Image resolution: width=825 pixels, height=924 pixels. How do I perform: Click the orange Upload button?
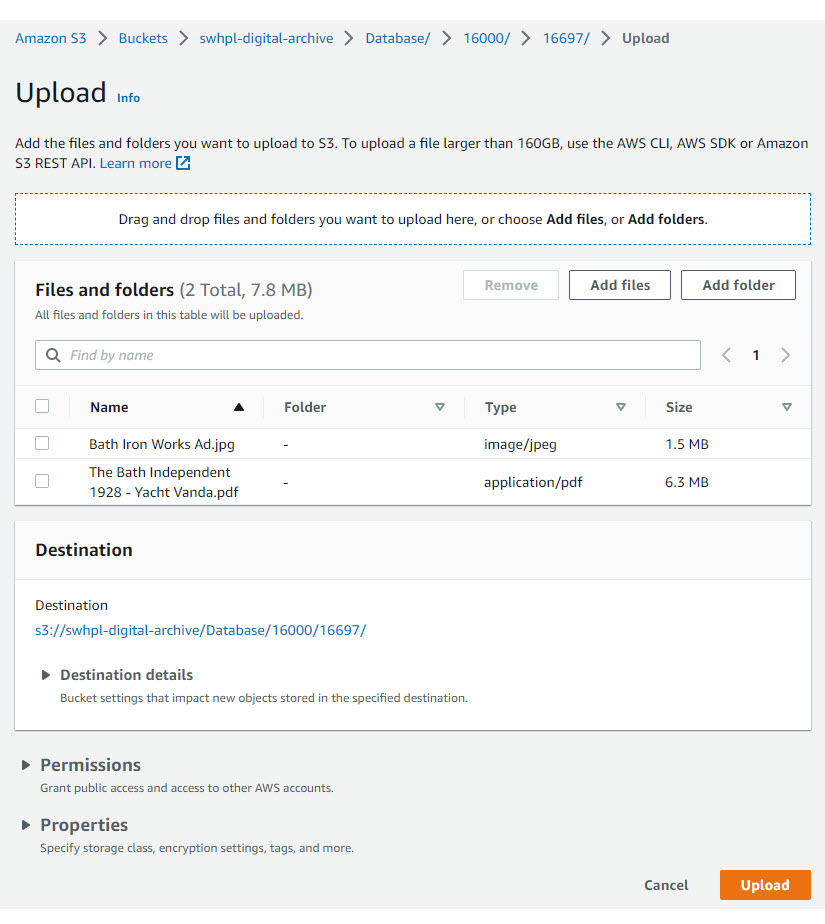click(x=765, y=885)
